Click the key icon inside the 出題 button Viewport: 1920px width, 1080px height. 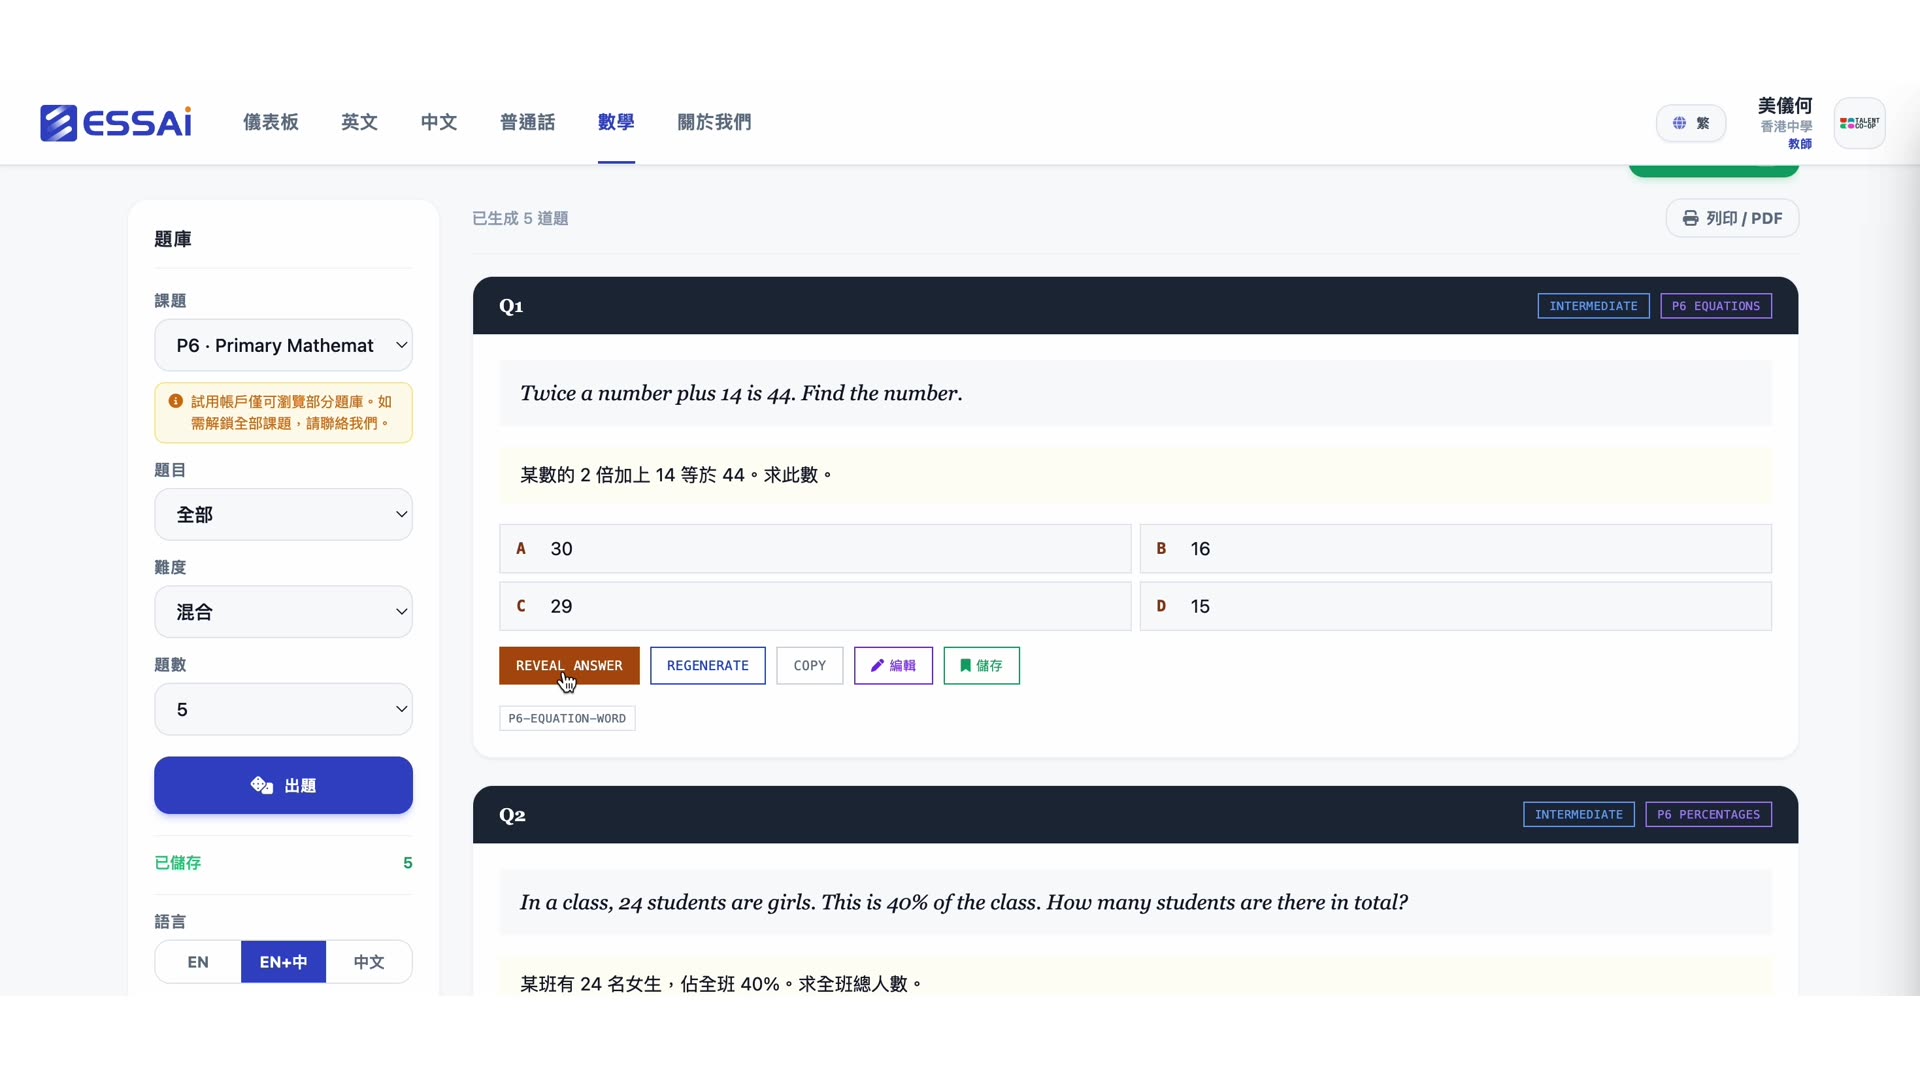(260, 785)
